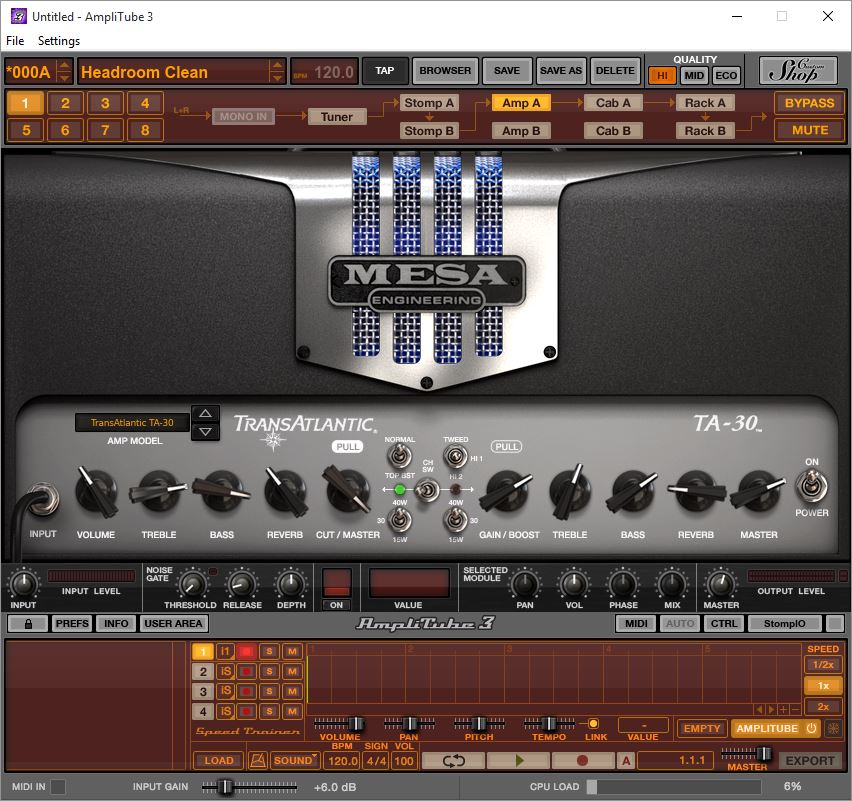The image size is (852, 801).
Task: Mute track 2 in Speed Trainer
Action: pos(292,672)
